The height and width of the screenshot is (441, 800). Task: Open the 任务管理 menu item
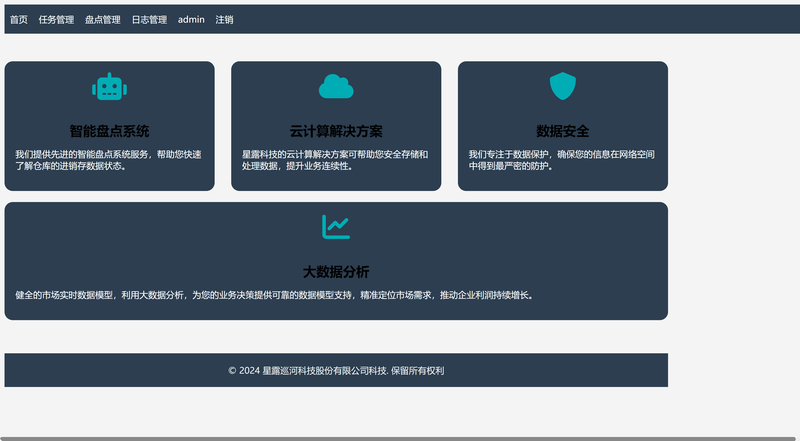tap(56, 19)
